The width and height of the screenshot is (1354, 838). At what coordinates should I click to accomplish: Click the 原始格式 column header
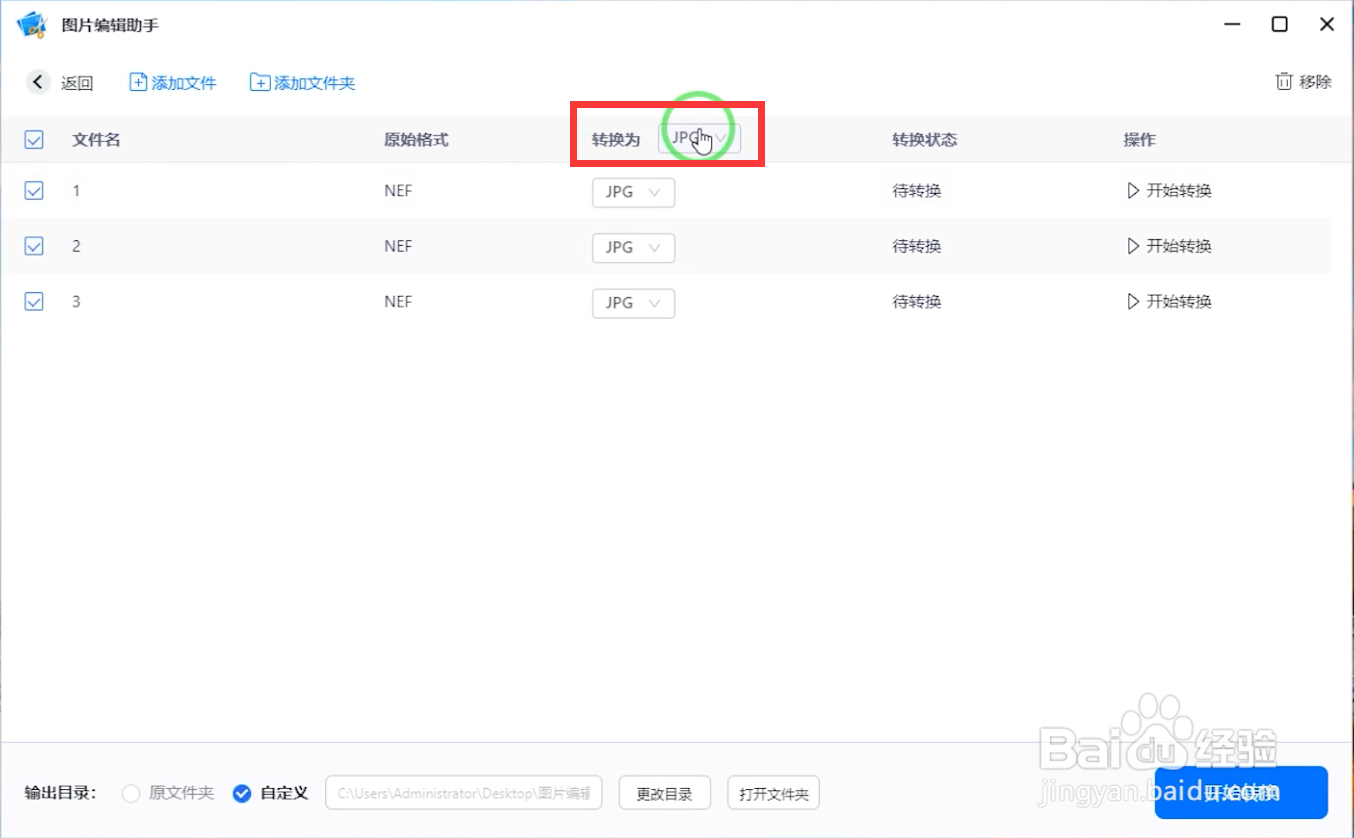[x=416, y=140]
